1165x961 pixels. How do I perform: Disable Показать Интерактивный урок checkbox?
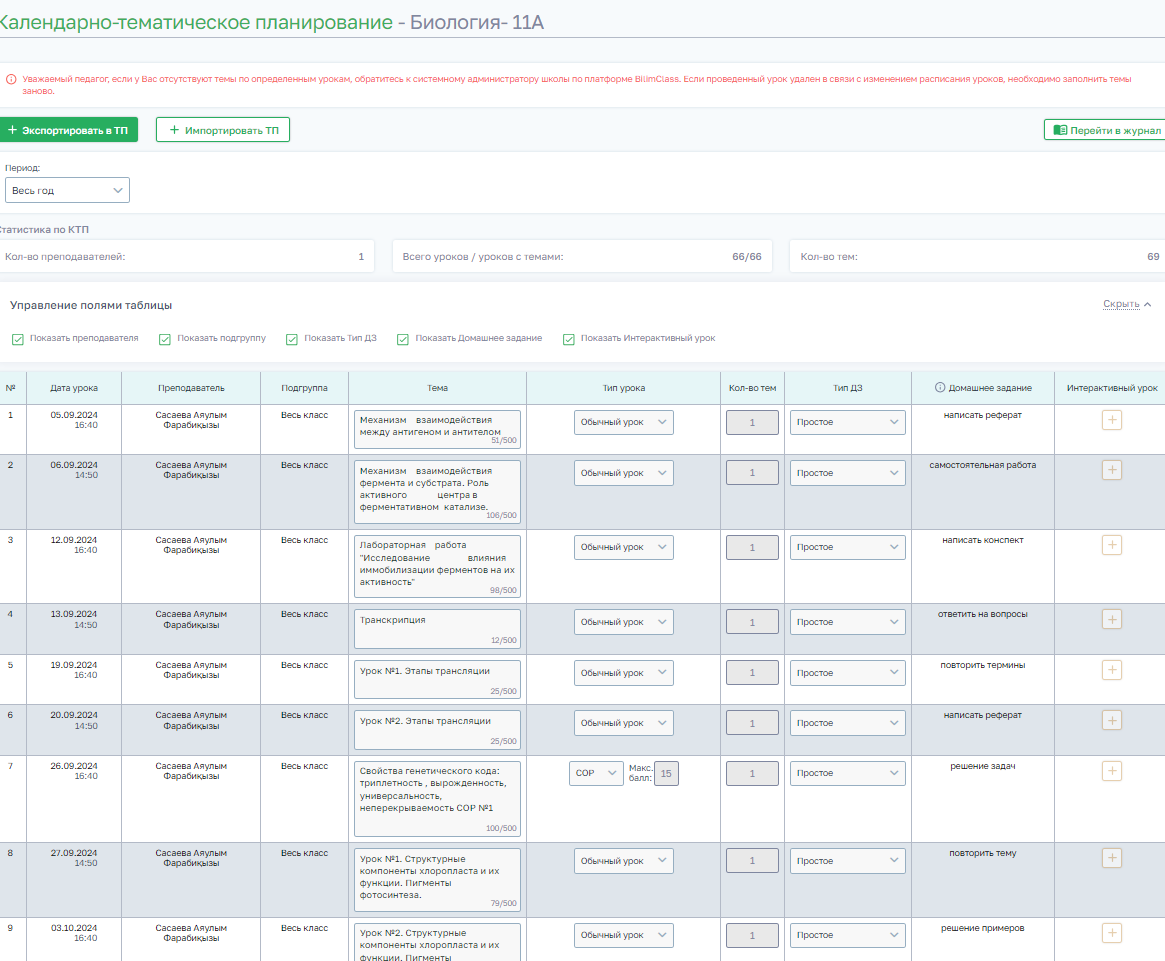569,339
